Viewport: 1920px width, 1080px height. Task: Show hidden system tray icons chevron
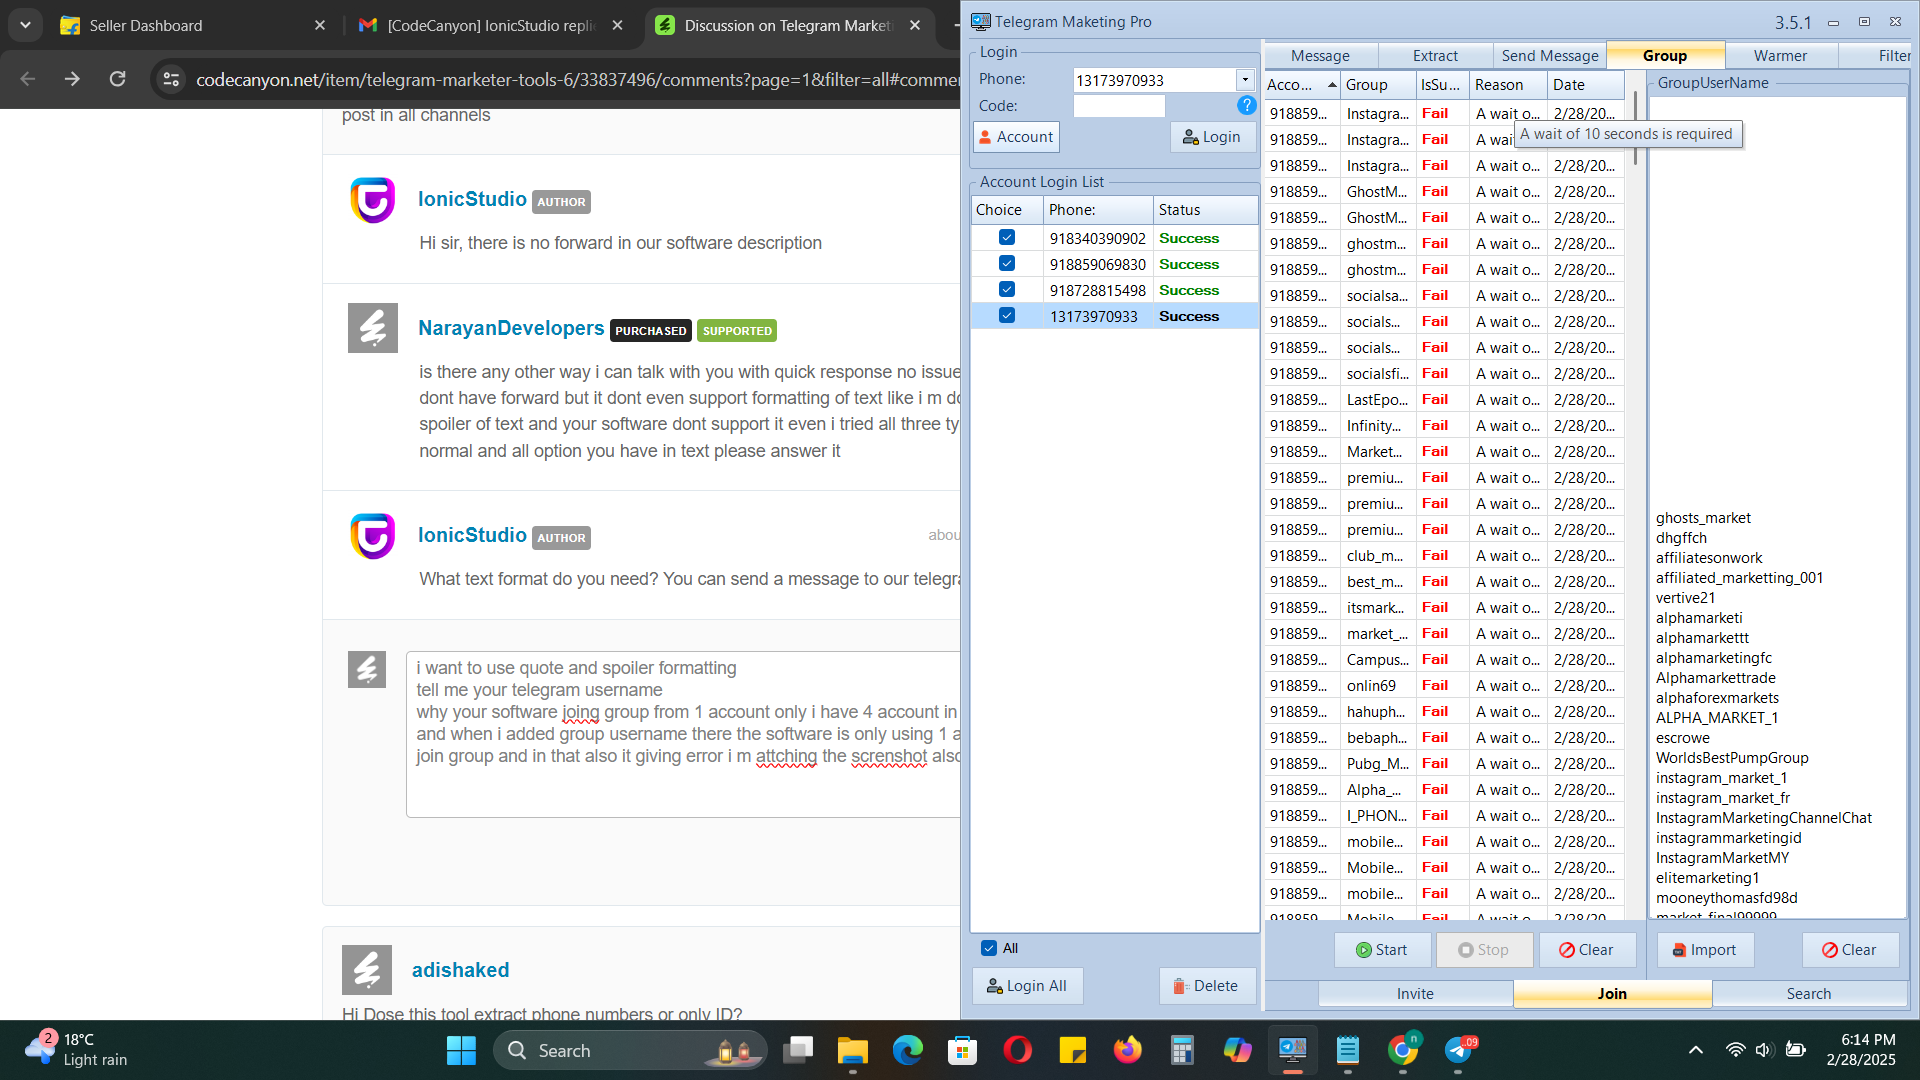point(1696,1050)
